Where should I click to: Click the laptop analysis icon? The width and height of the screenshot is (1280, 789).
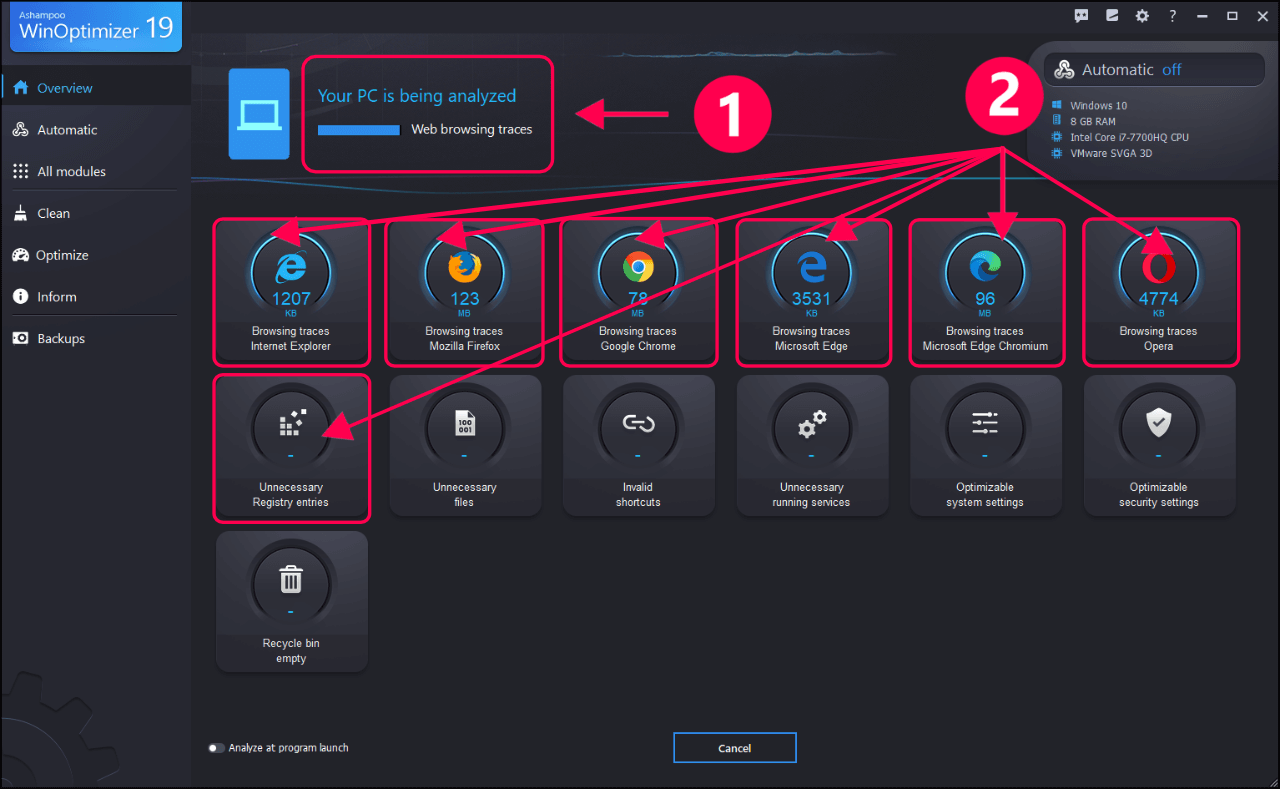pyautogui.click(x=259, y=114)
